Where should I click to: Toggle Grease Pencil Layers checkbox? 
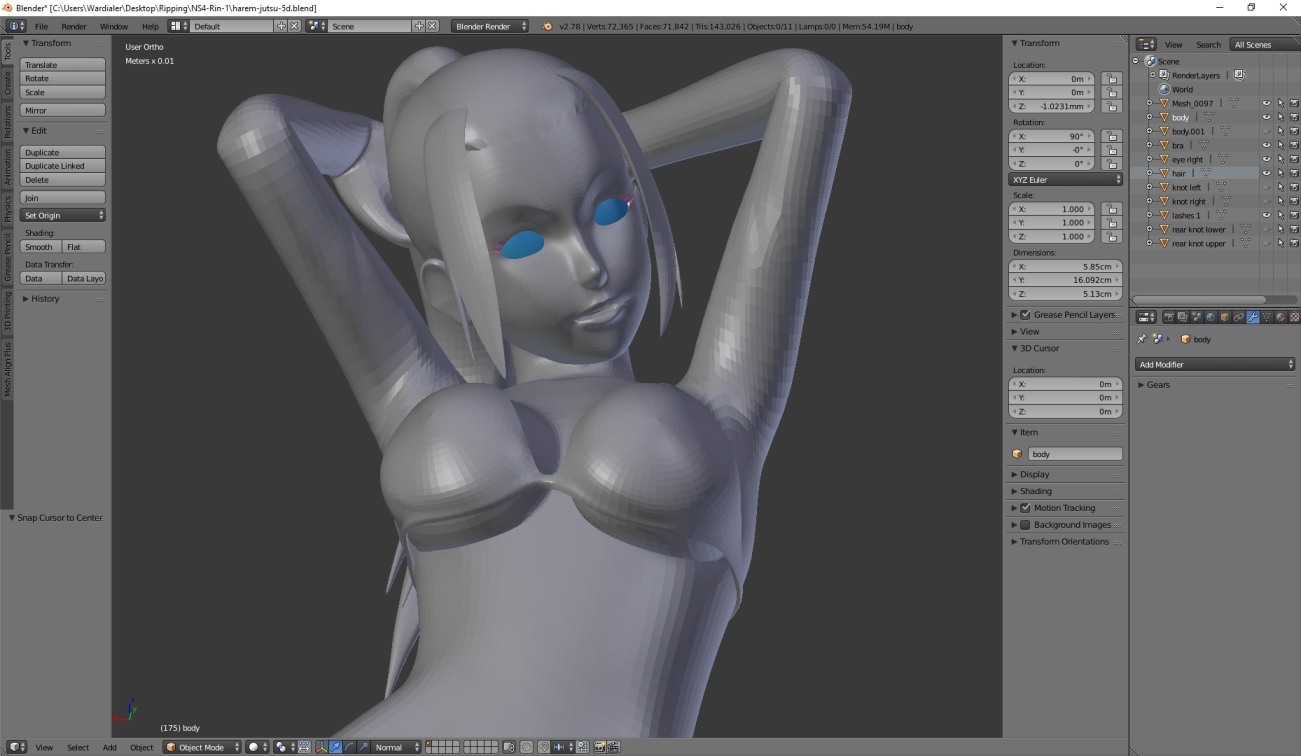click(1025, 314)
